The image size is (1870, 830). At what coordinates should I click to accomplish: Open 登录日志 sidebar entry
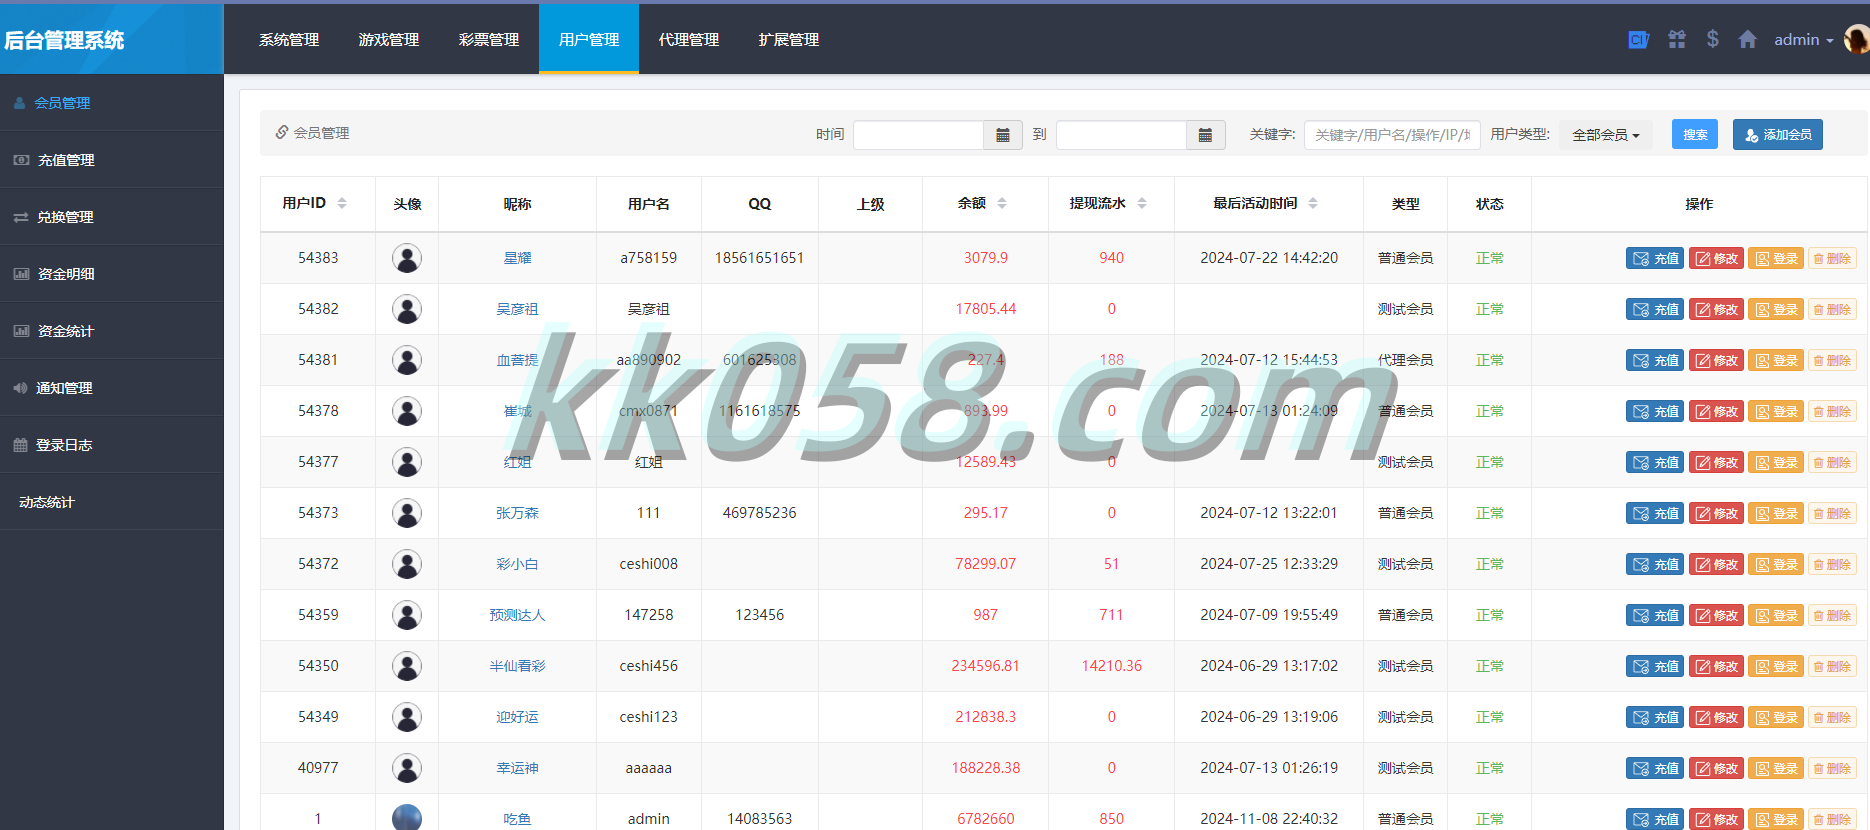pyautogui.click(x=111, y=445)
